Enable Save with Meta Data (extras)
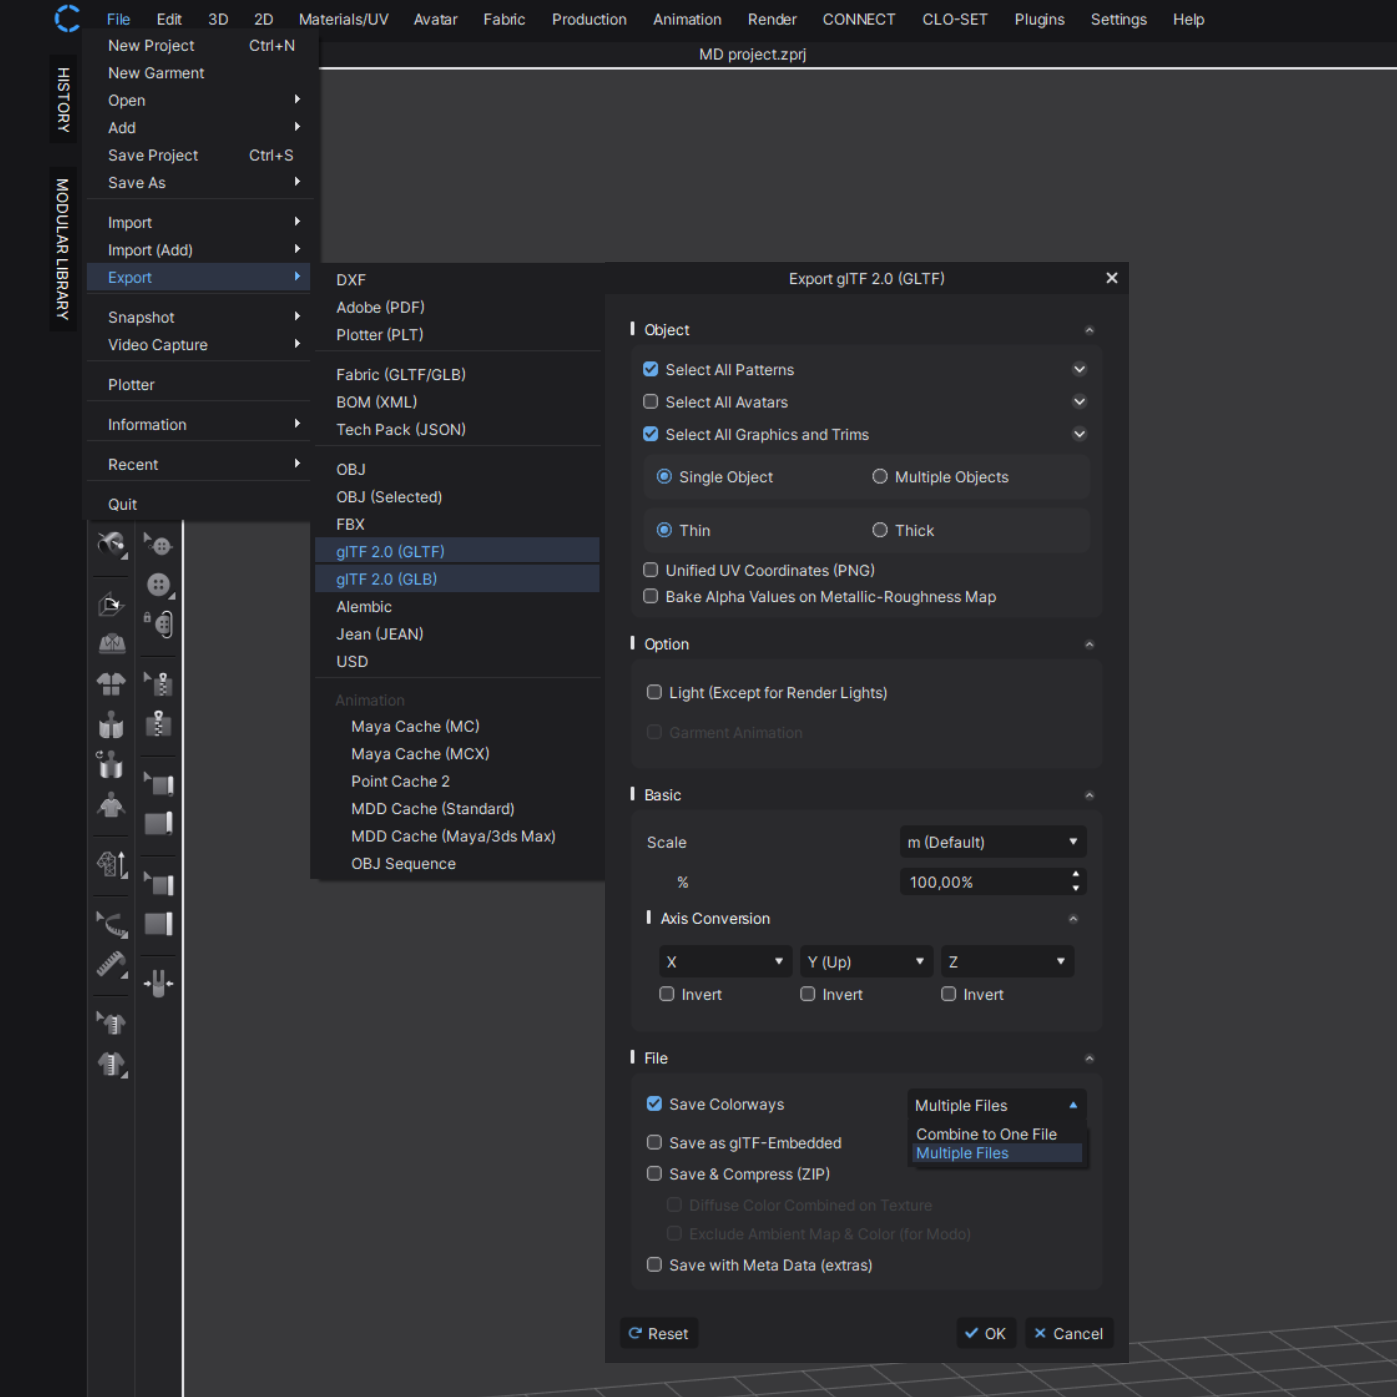This screenshot has height=1397, width=1397. click(x=654, y=1264)
